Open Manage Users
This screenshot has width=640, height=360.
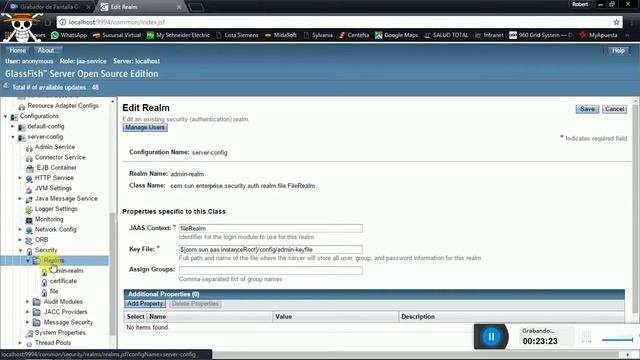pos(145,127)
